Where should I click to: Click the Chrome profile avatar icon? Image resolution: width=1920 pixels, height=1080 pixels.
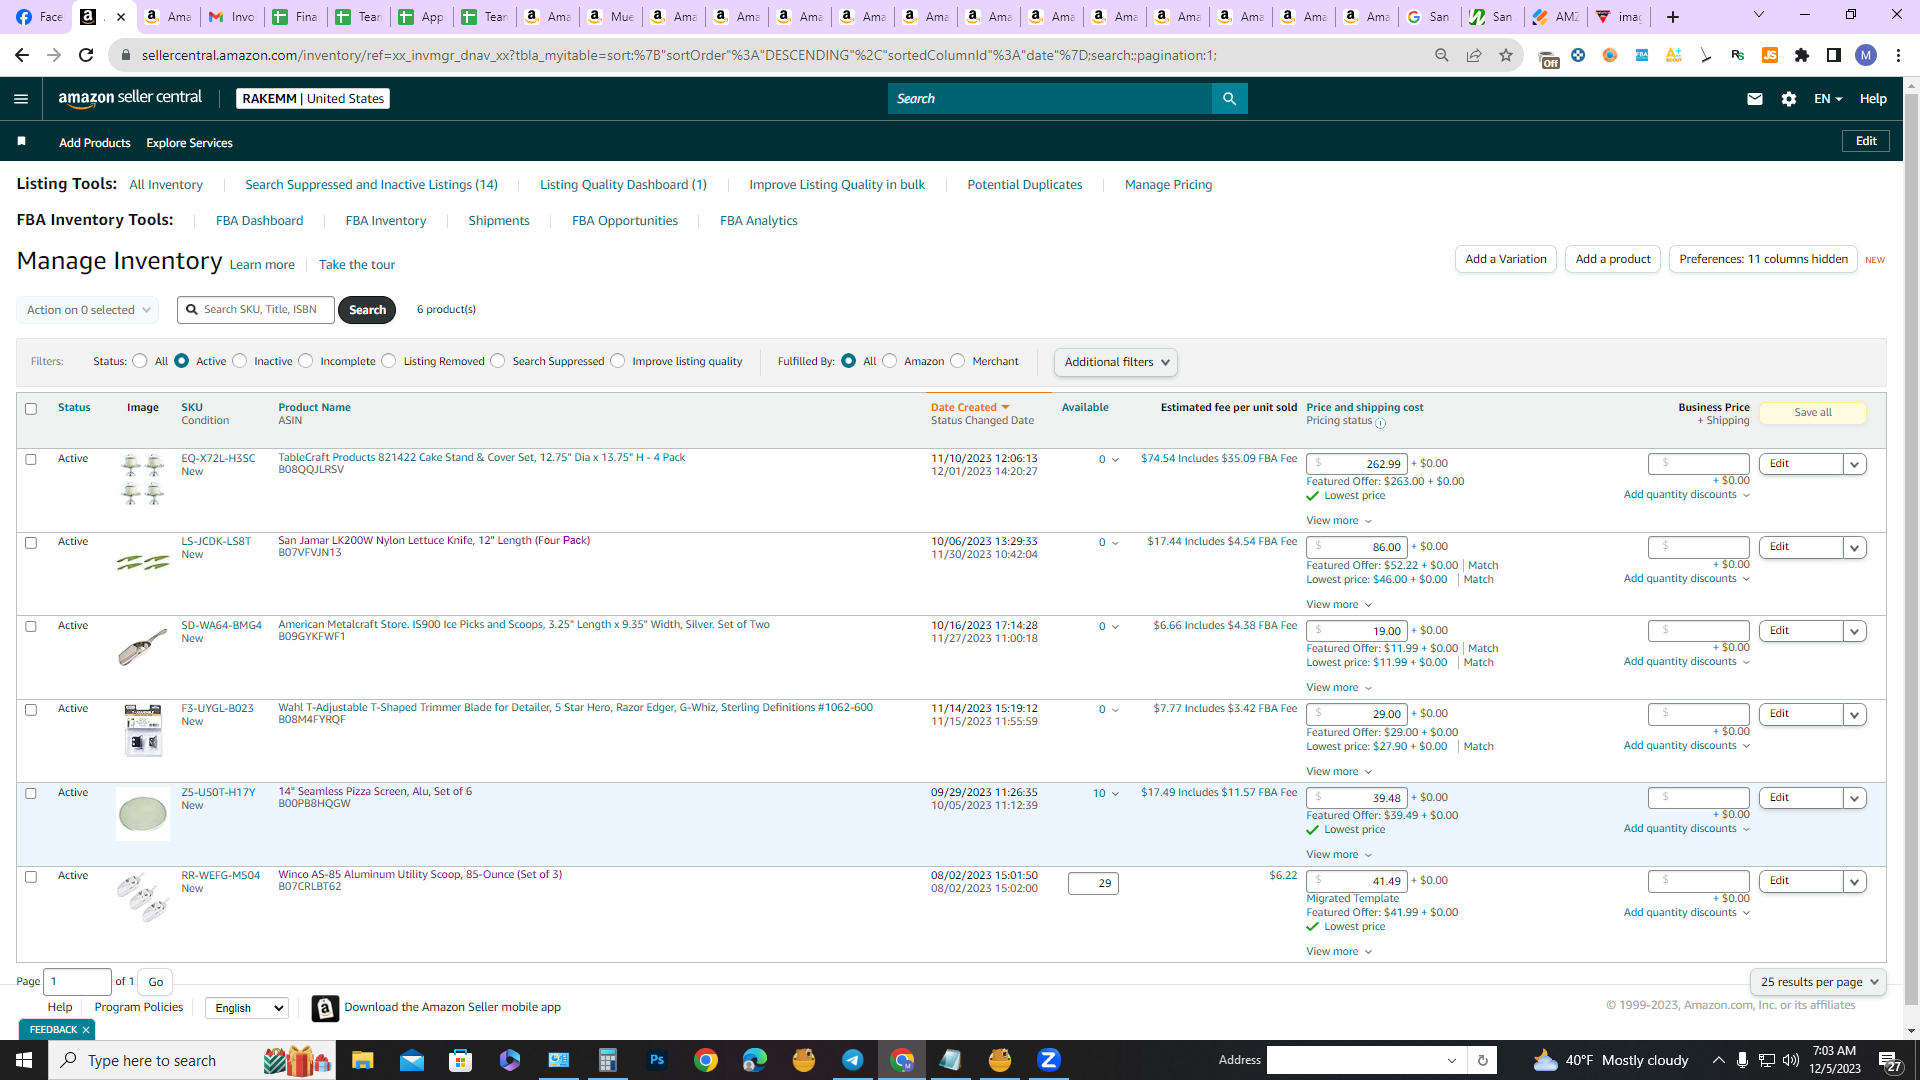(x=1866, y=55)
